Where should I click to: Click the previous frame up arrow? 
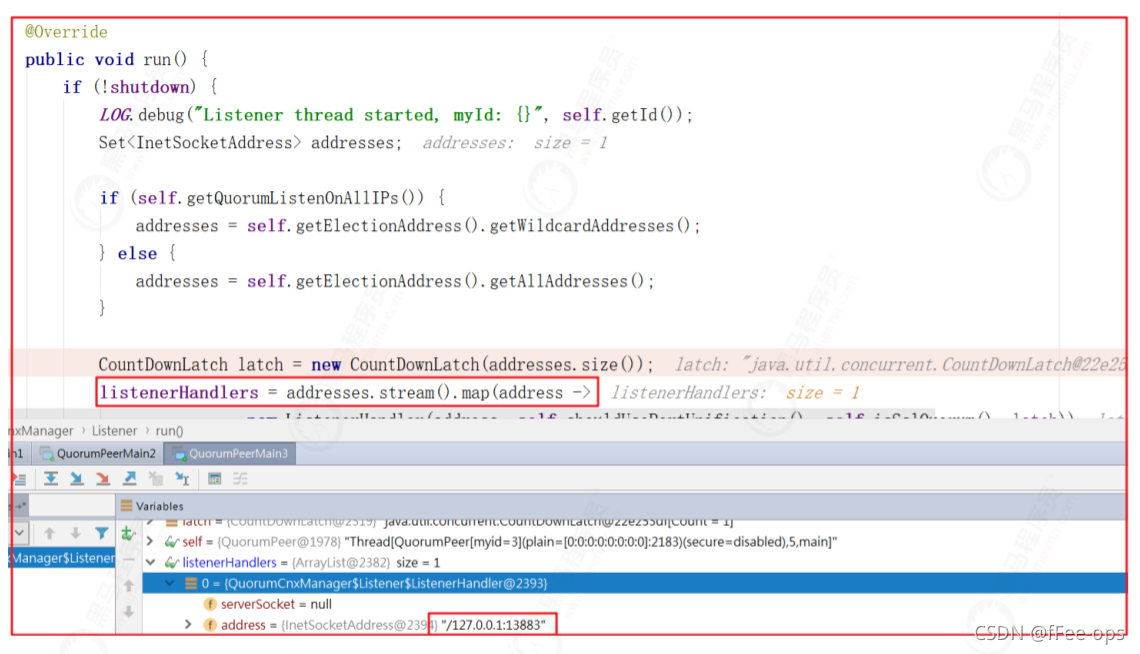pyautogui.click(x=49, y=533)
